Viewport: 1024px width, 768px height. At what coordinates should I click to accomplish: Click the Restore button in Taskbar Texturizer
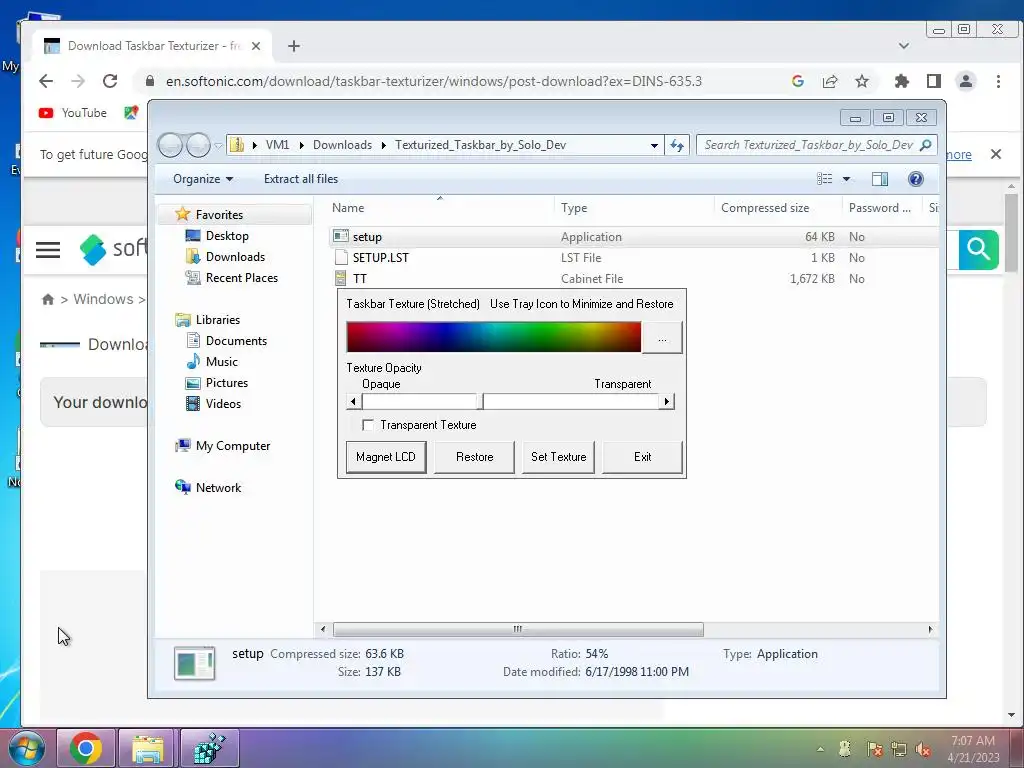click(475, 456)
